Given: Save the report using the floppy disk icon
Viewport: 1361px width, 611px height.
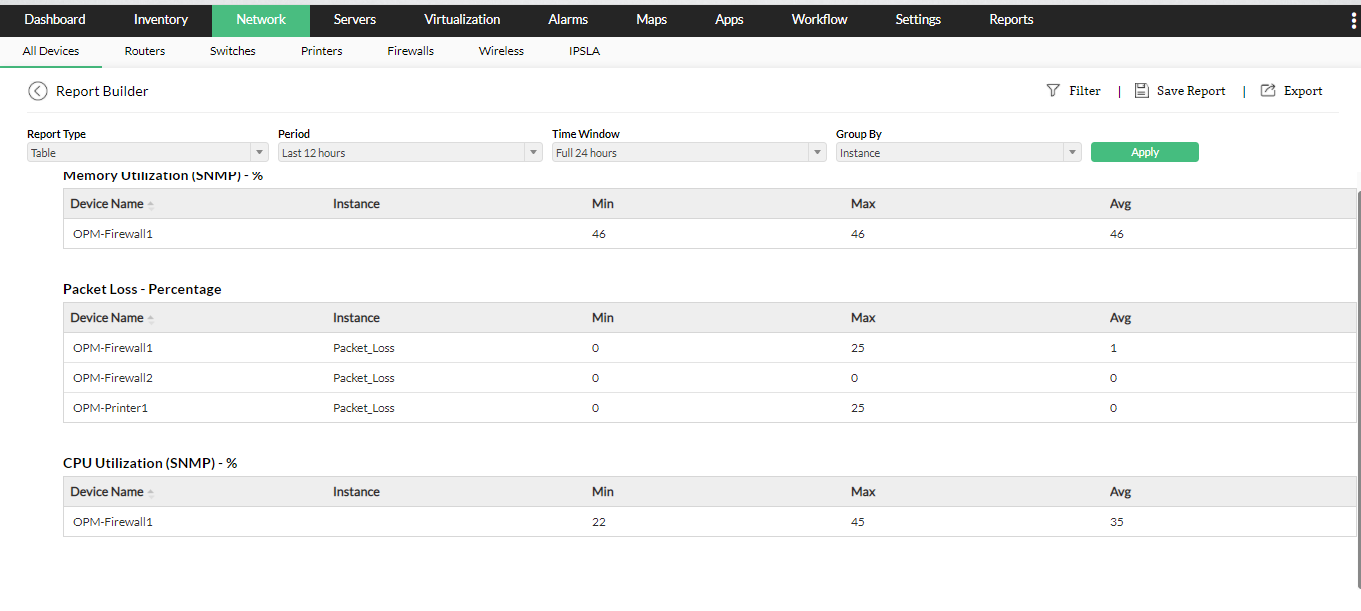Looking at the screenshot, I should pos(1141,90).
